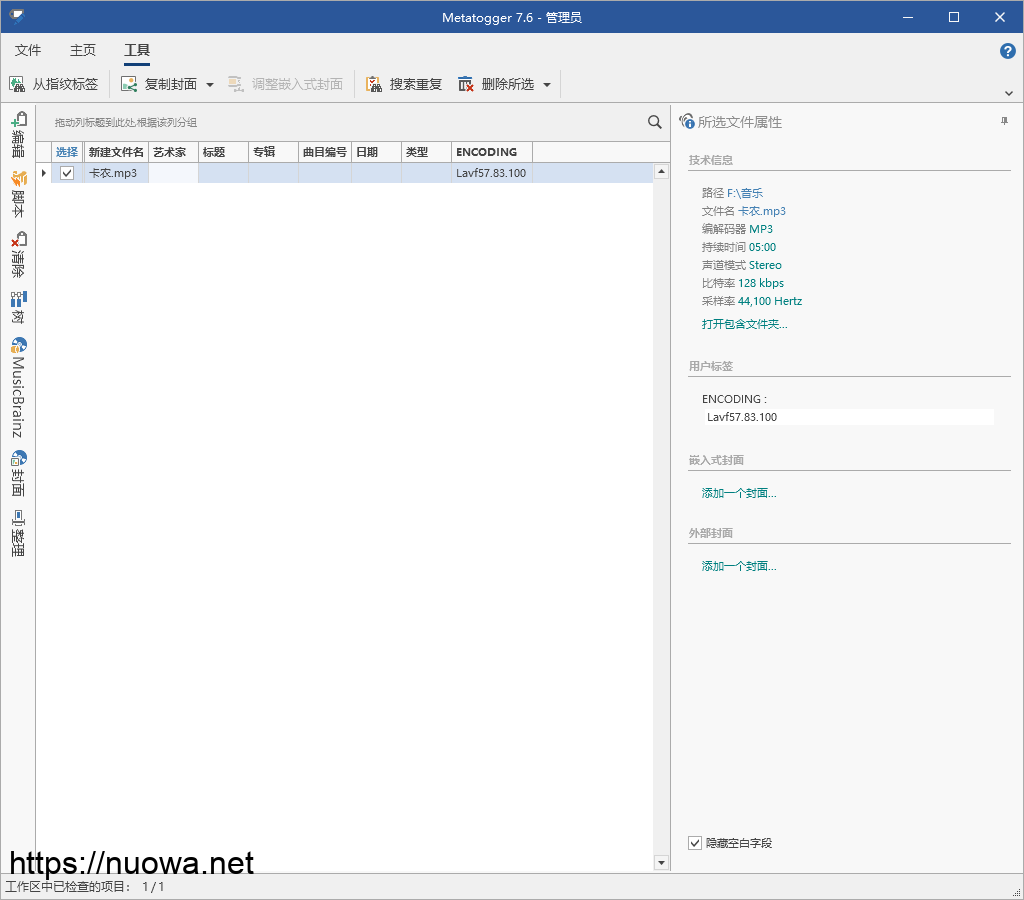Switch to the 主页 tab

[83, 51]
